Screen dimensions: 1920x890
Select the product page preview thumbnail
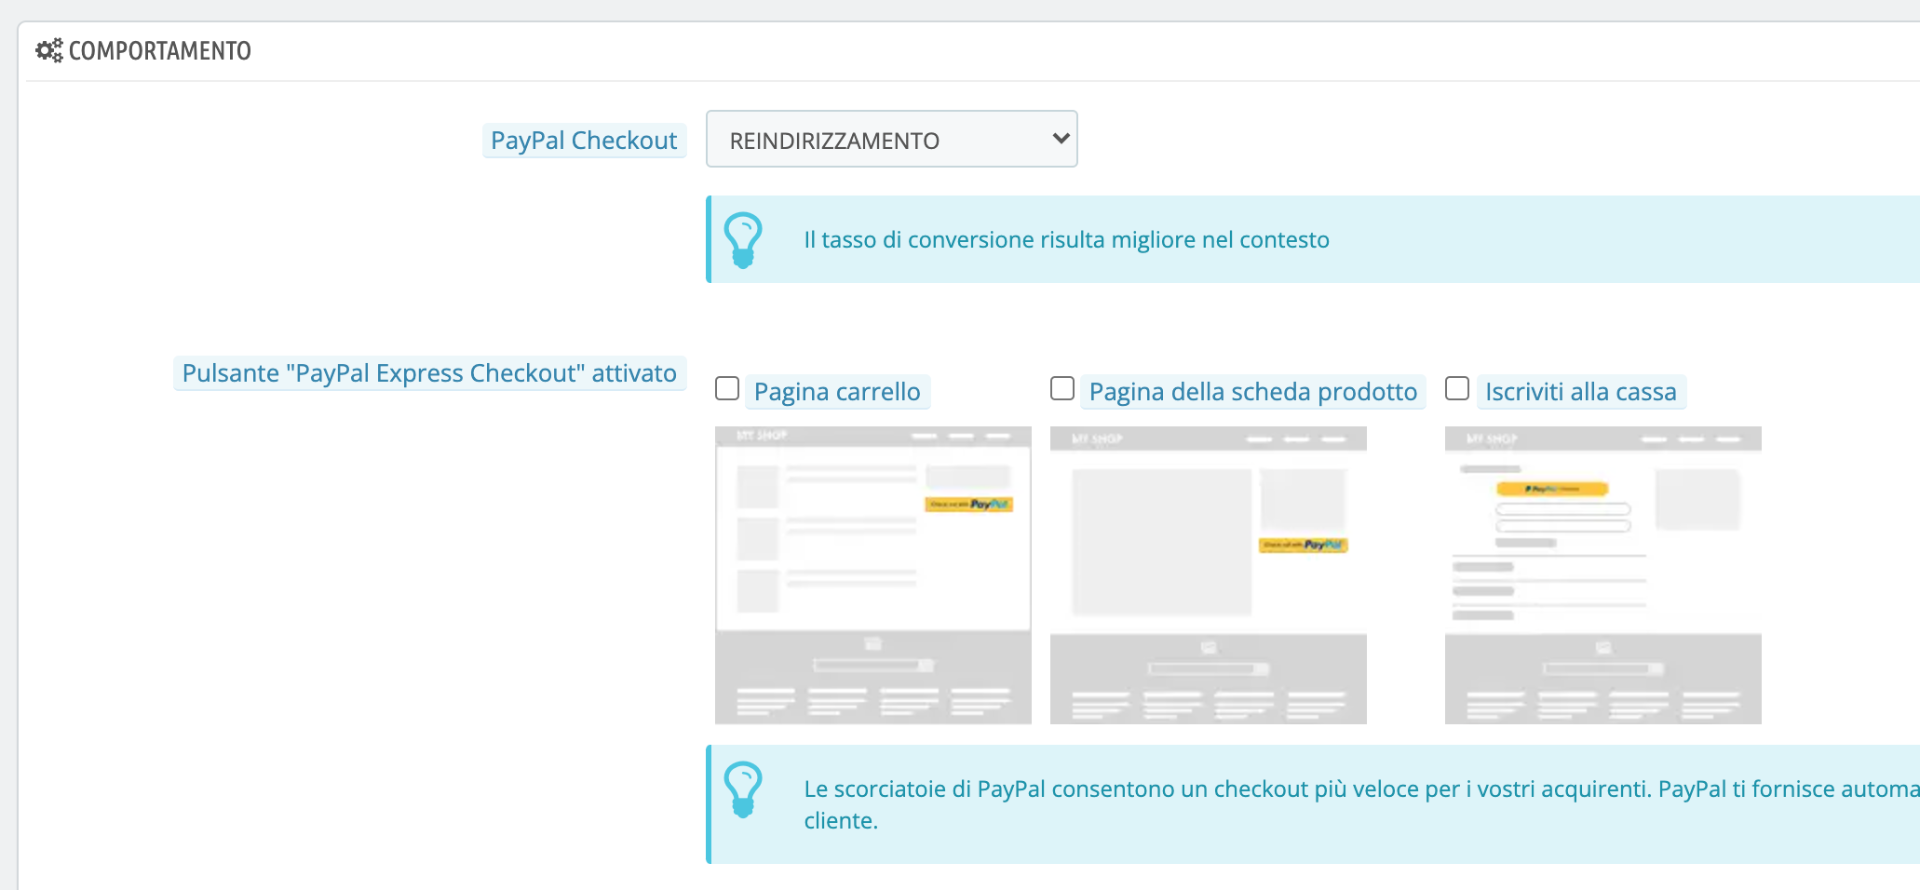(1208, 575)
